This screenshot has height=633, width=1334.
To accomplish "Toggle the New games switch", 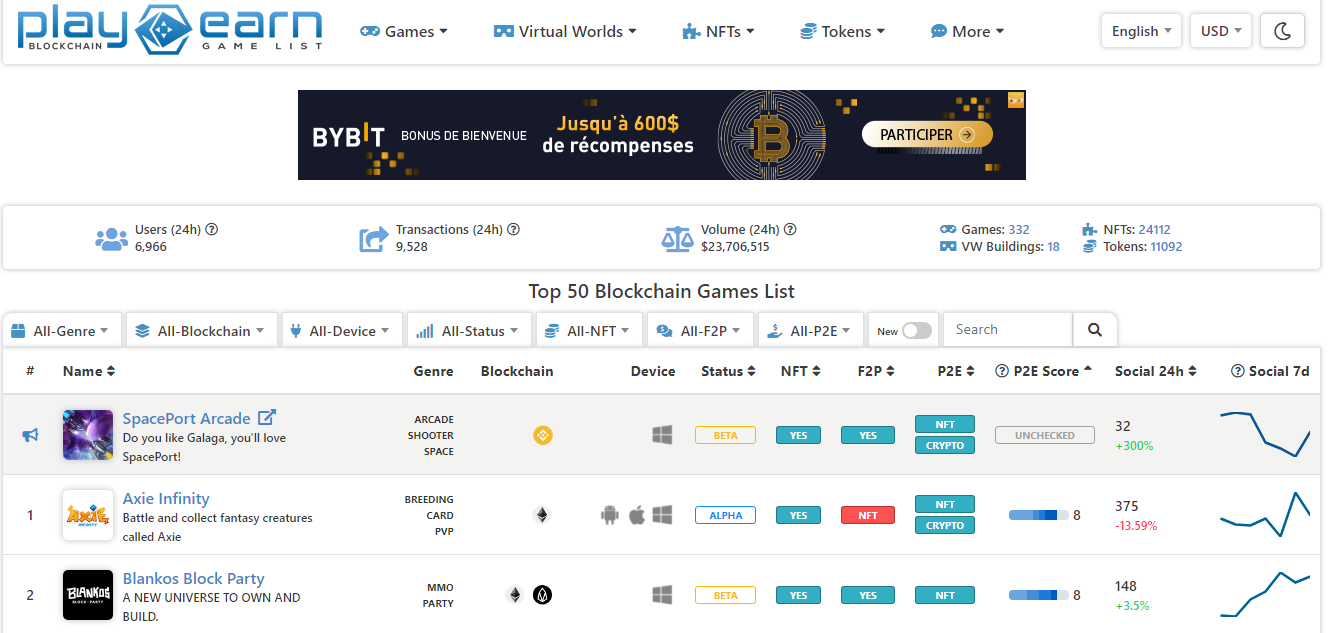I will pos(916,331).
